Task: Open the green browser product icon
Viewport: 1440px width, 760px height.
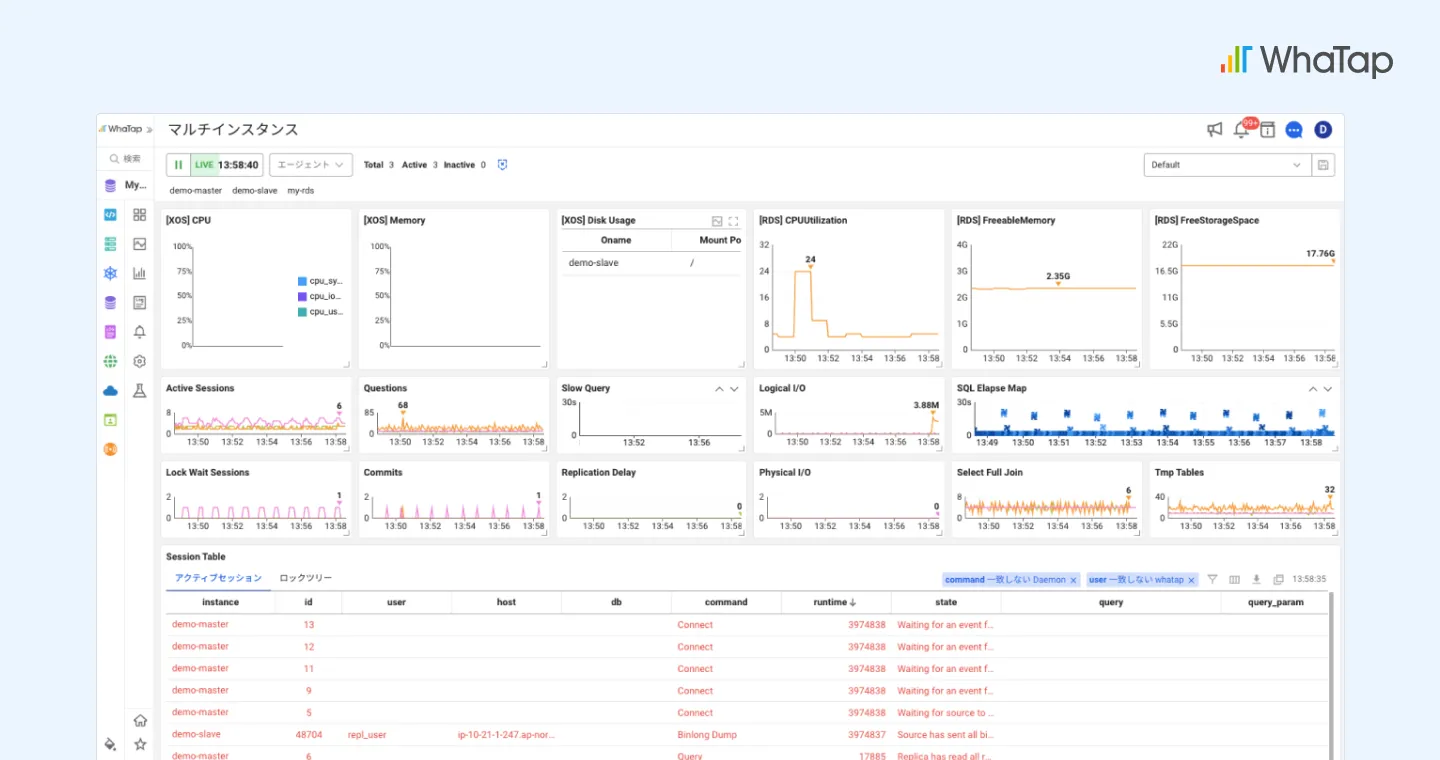Action: (x=110, y=420)
